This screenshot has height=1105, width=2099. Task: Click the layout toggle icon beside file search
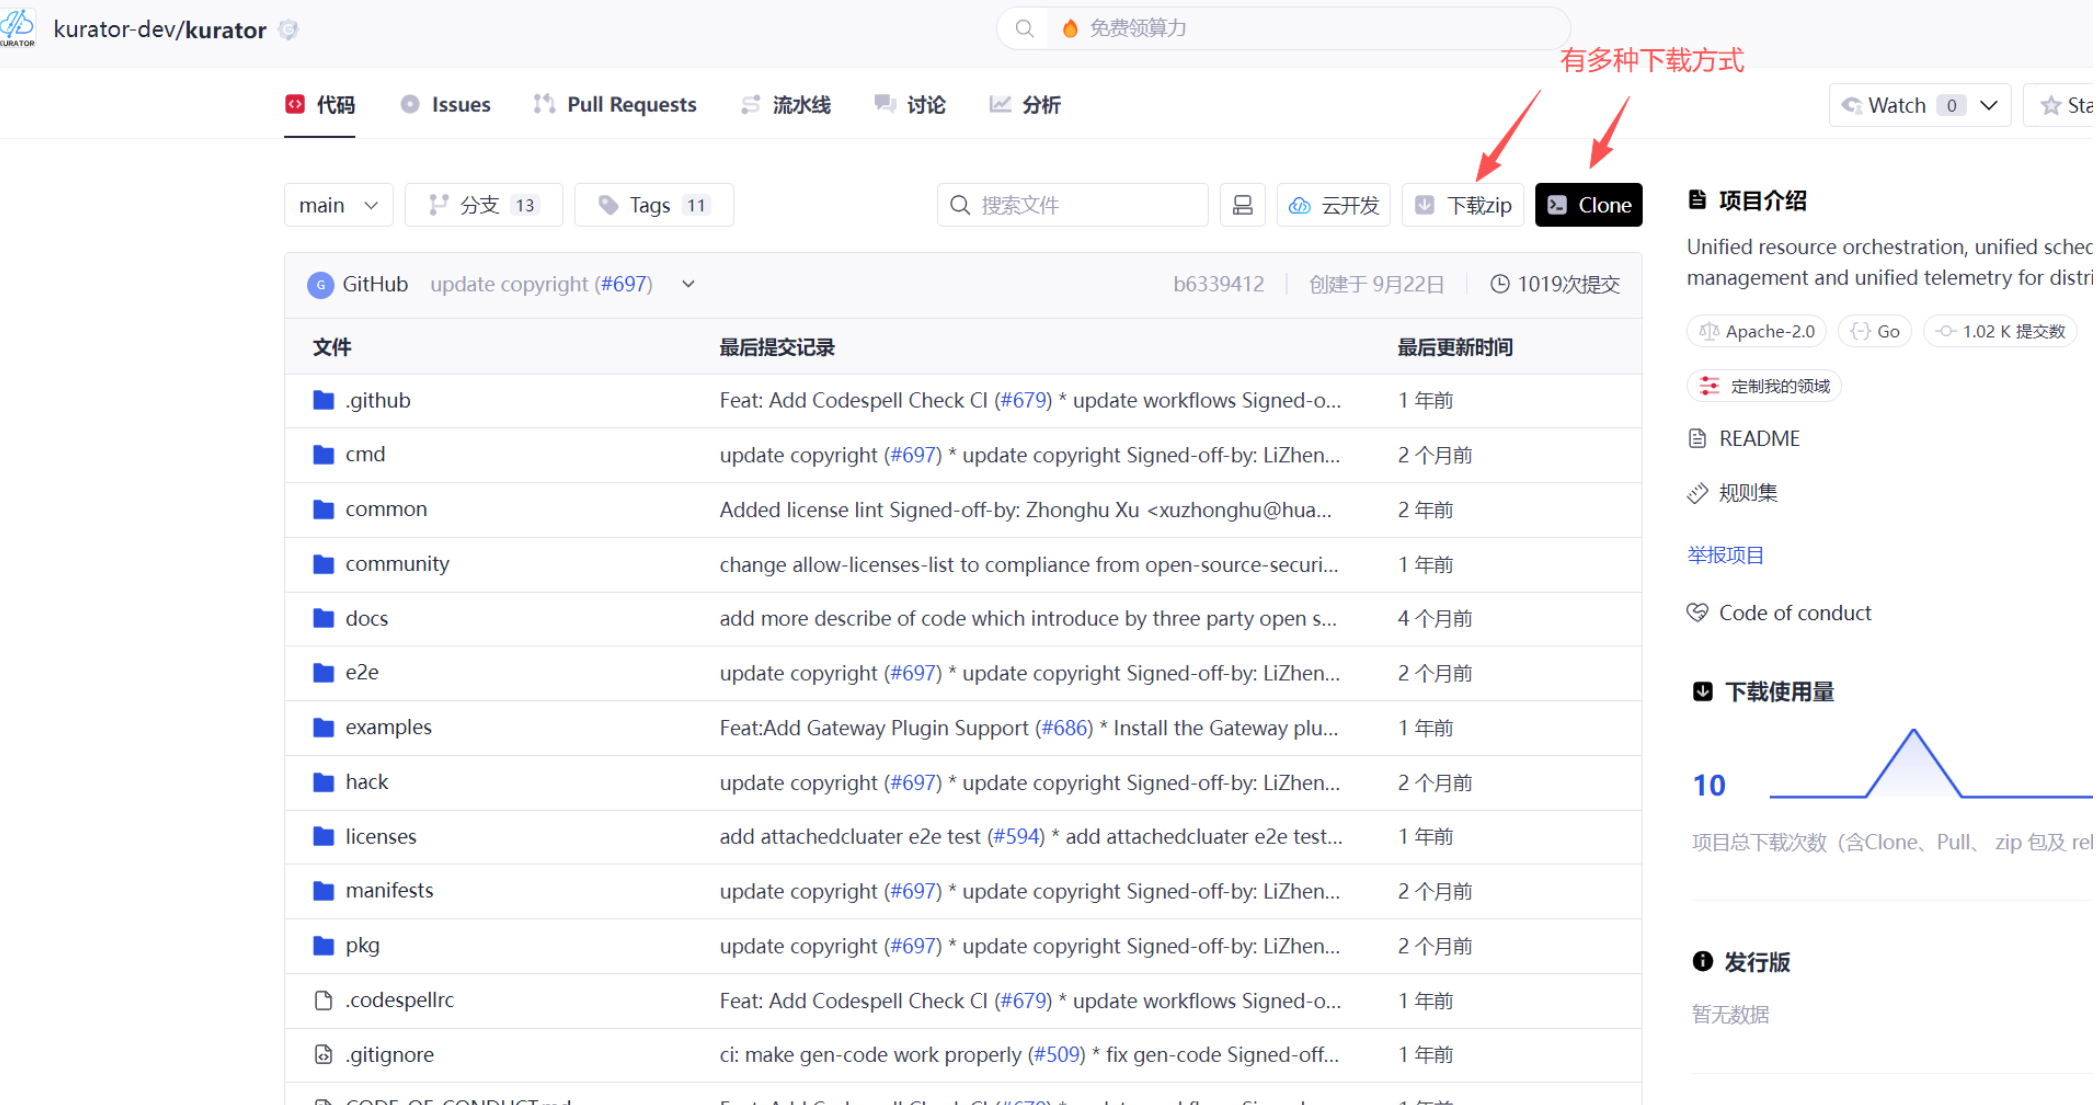pos(1242,205)
